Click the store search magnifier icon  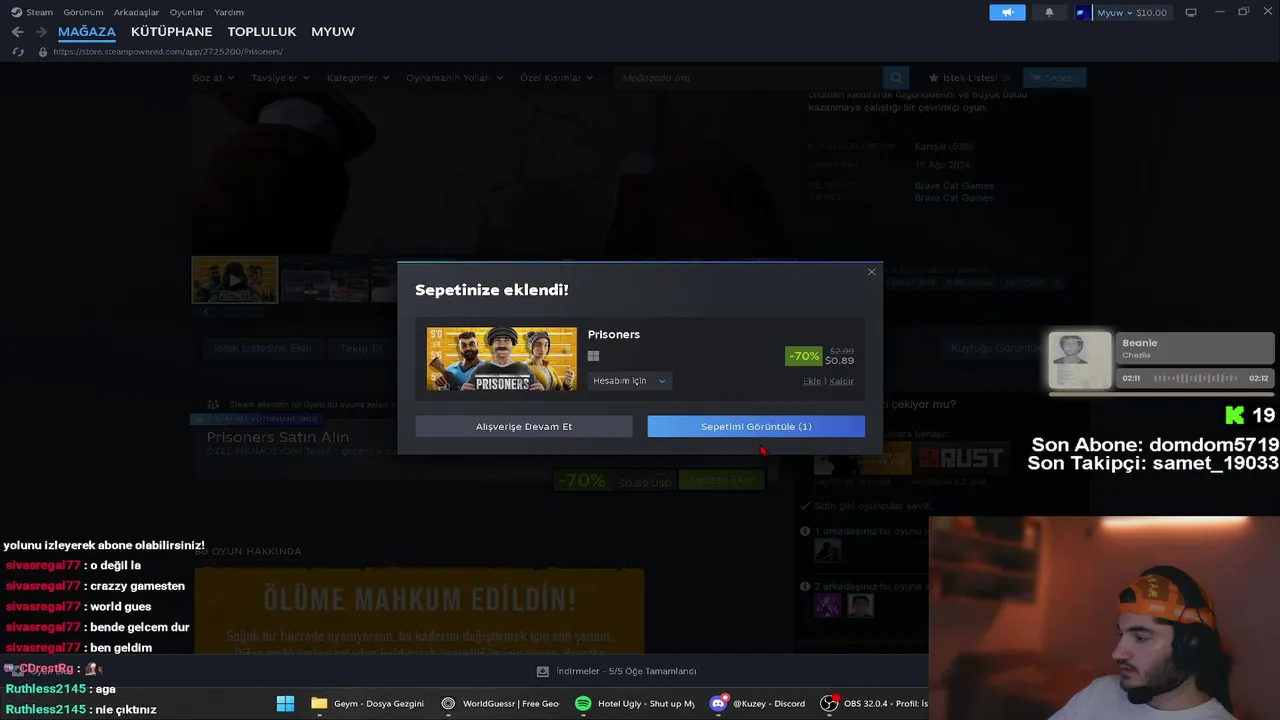coord(896,78)
